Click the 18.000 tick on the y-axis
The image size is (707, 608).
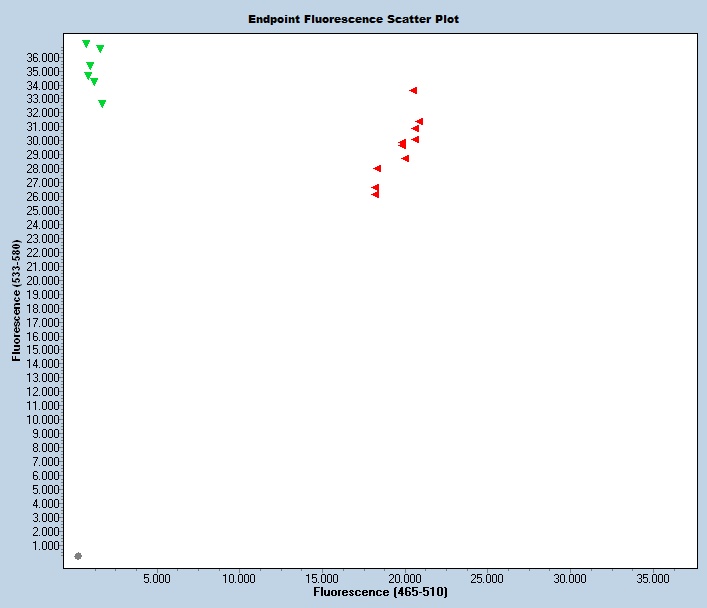pyautogui.click(x=44, y=309)
